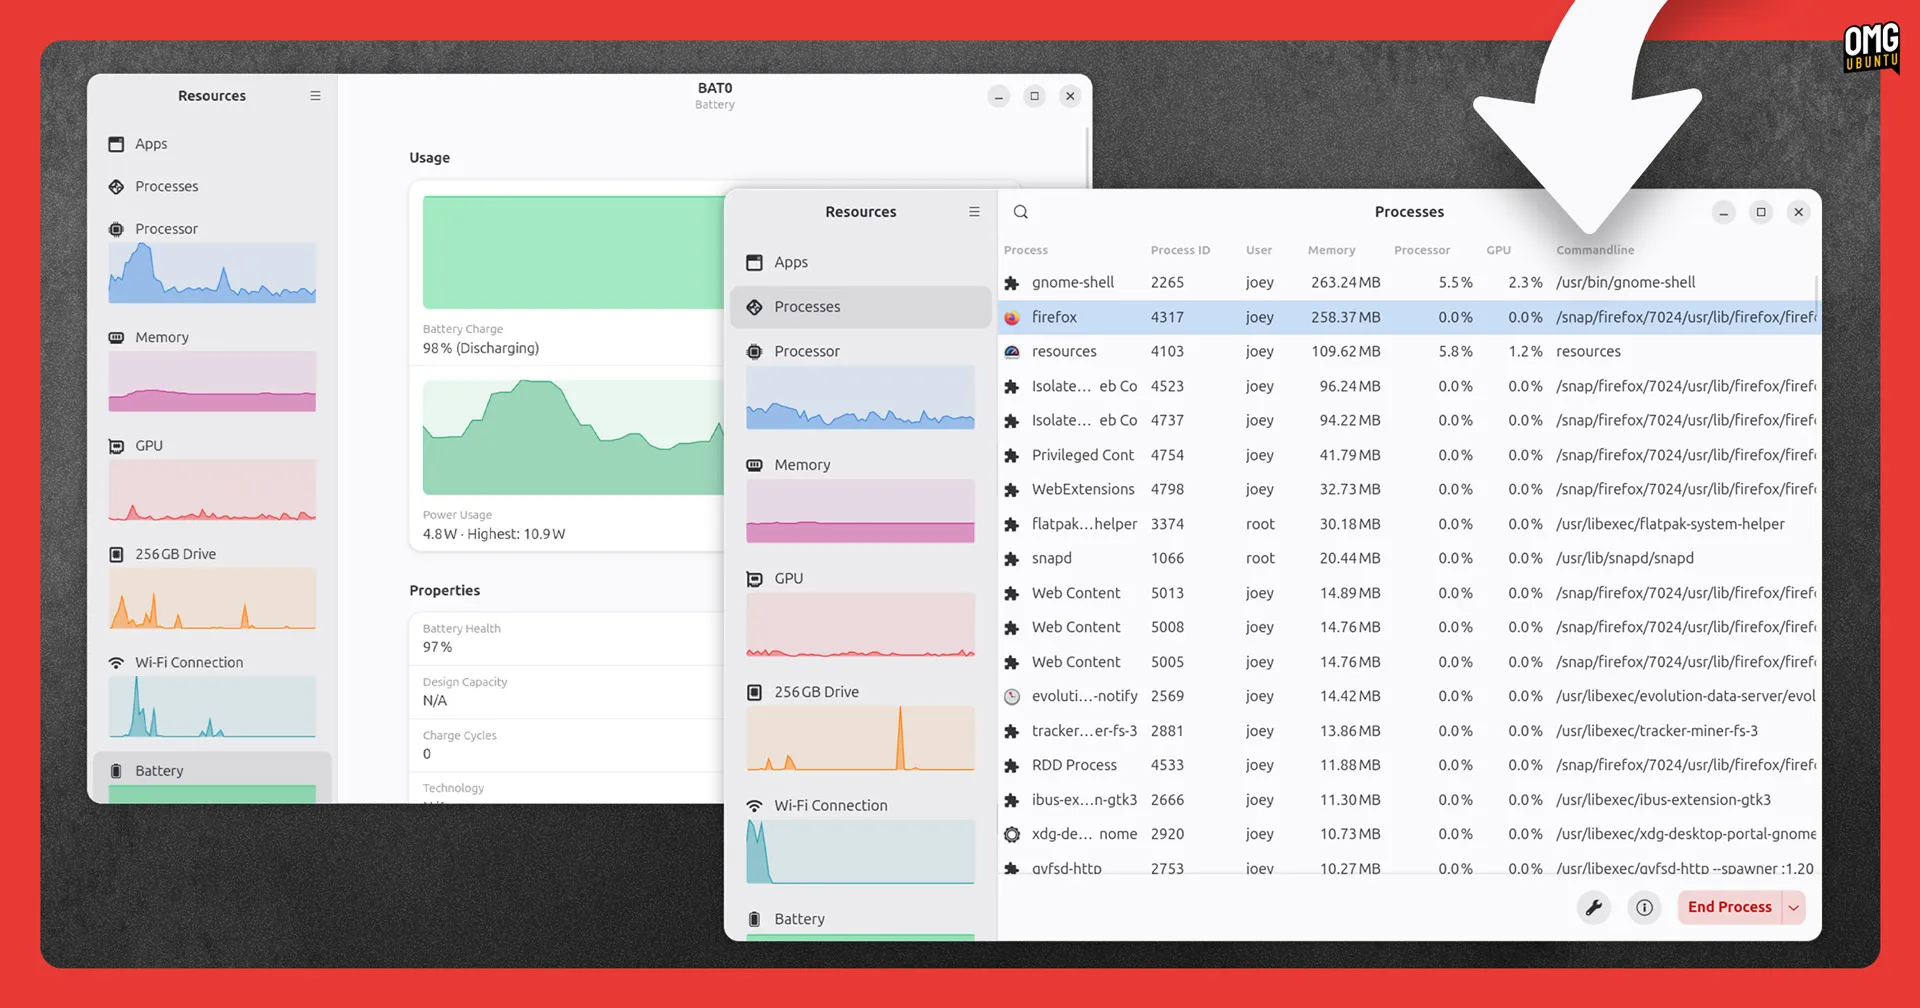Open 256 GB Drive graph in front sidebar

[x=860, y=738]
